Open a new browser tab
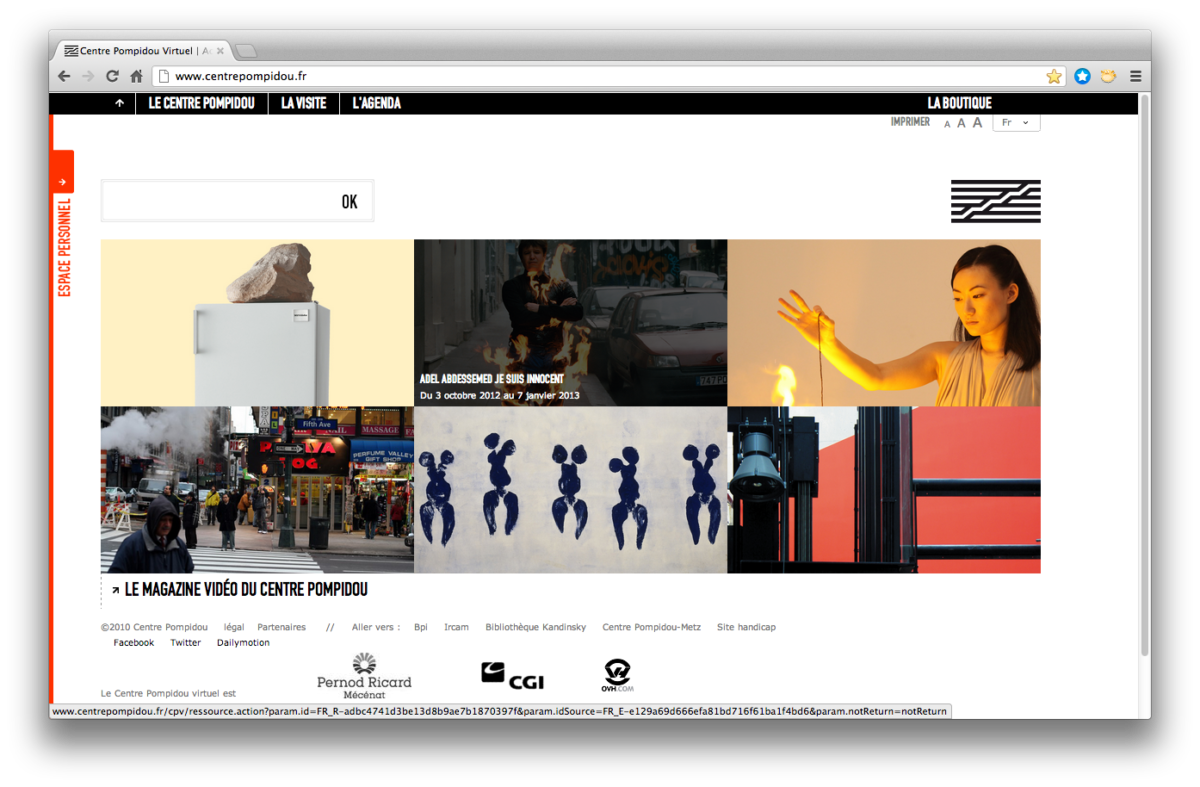The width and height of the screenshot is (1200, 787). (x=246, y=50)
